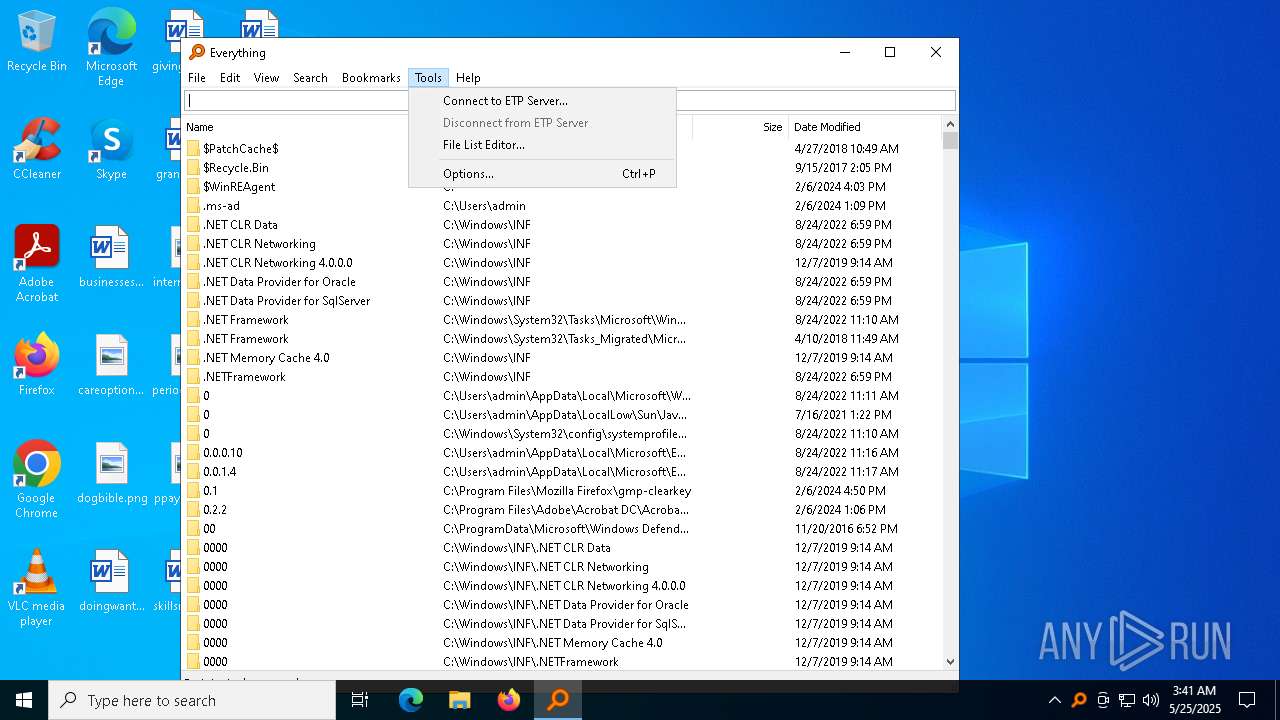Screen dimensions: 1280x720
Task: Open Adobe Acrobat desktop shortcut
Action: click(37, 263)
